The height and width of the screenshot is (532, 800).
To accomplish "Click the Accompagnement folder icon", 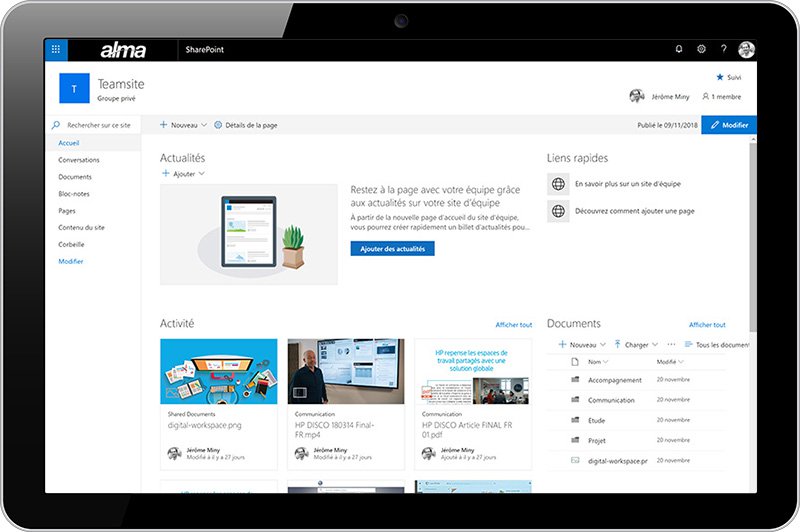I will (x=575, y=379).
